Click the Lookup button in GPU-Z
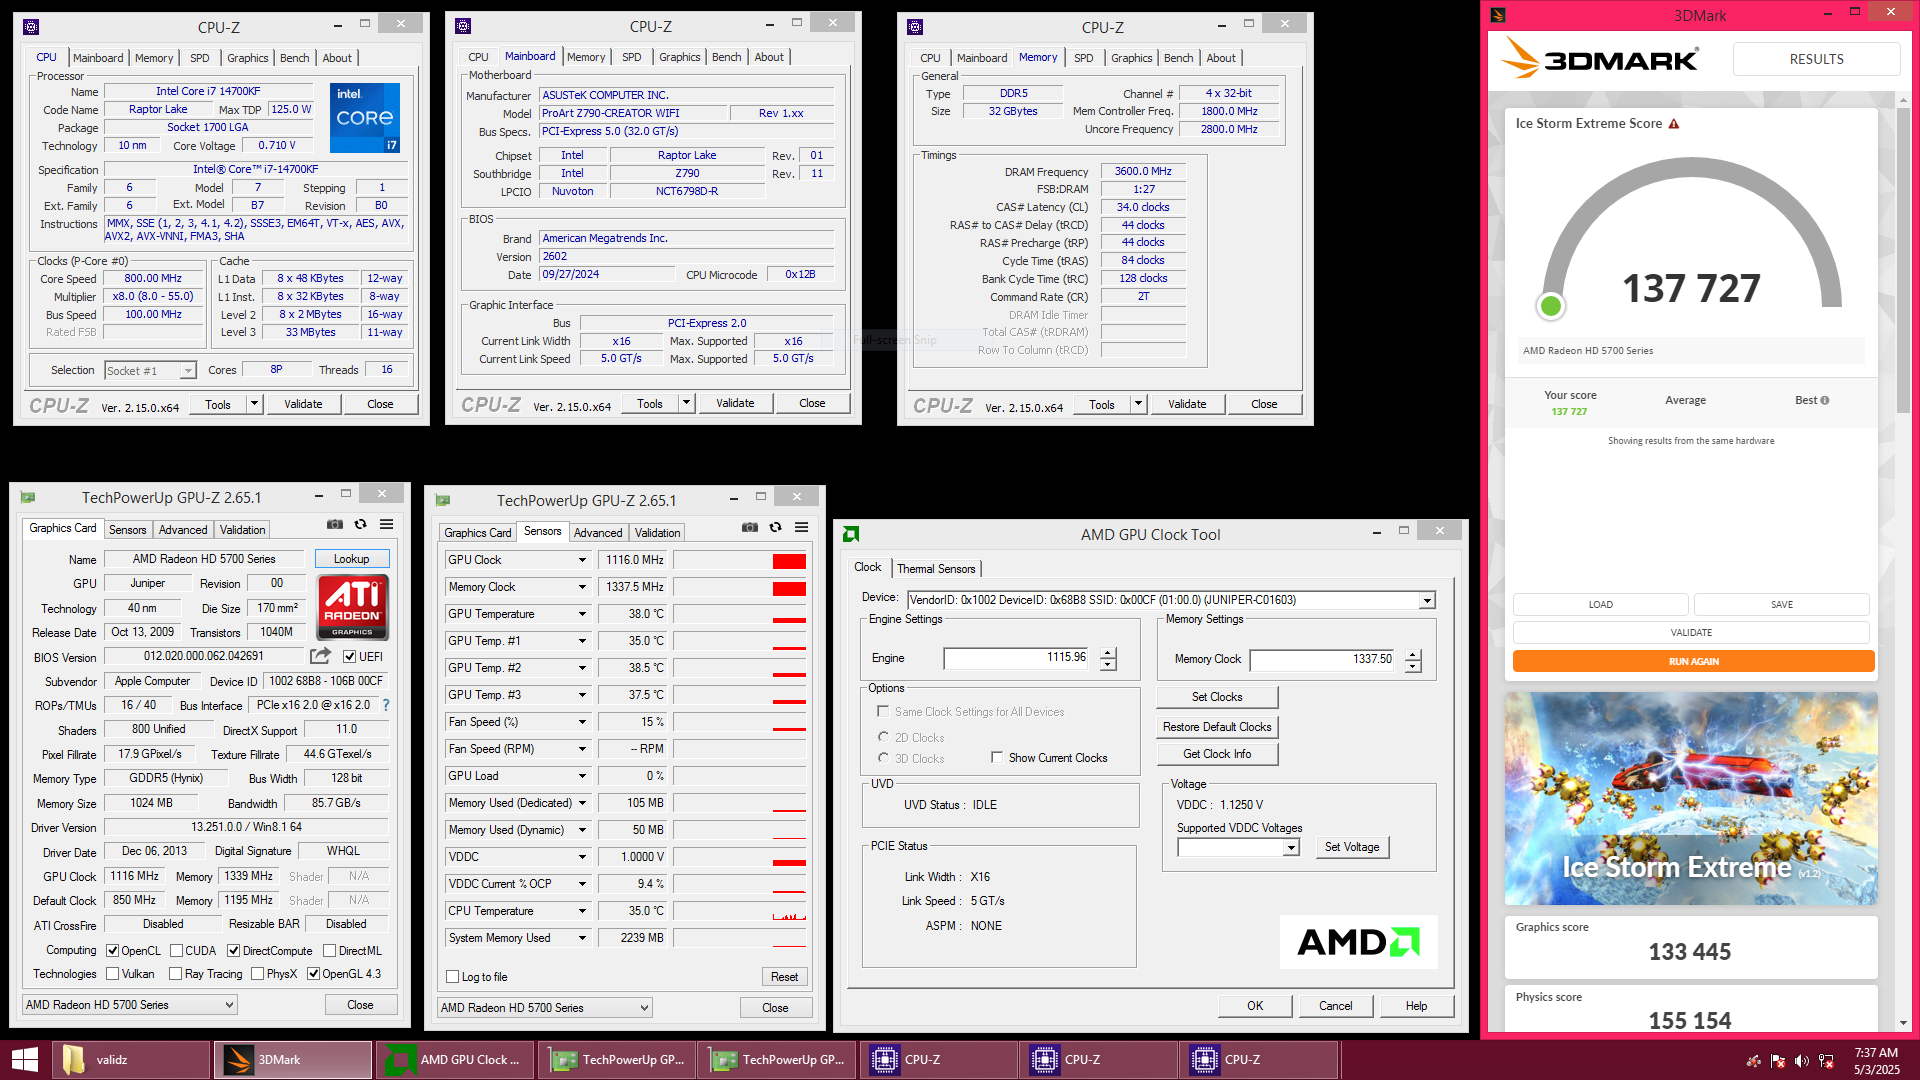1920x1080 pixels. [351, 559]
